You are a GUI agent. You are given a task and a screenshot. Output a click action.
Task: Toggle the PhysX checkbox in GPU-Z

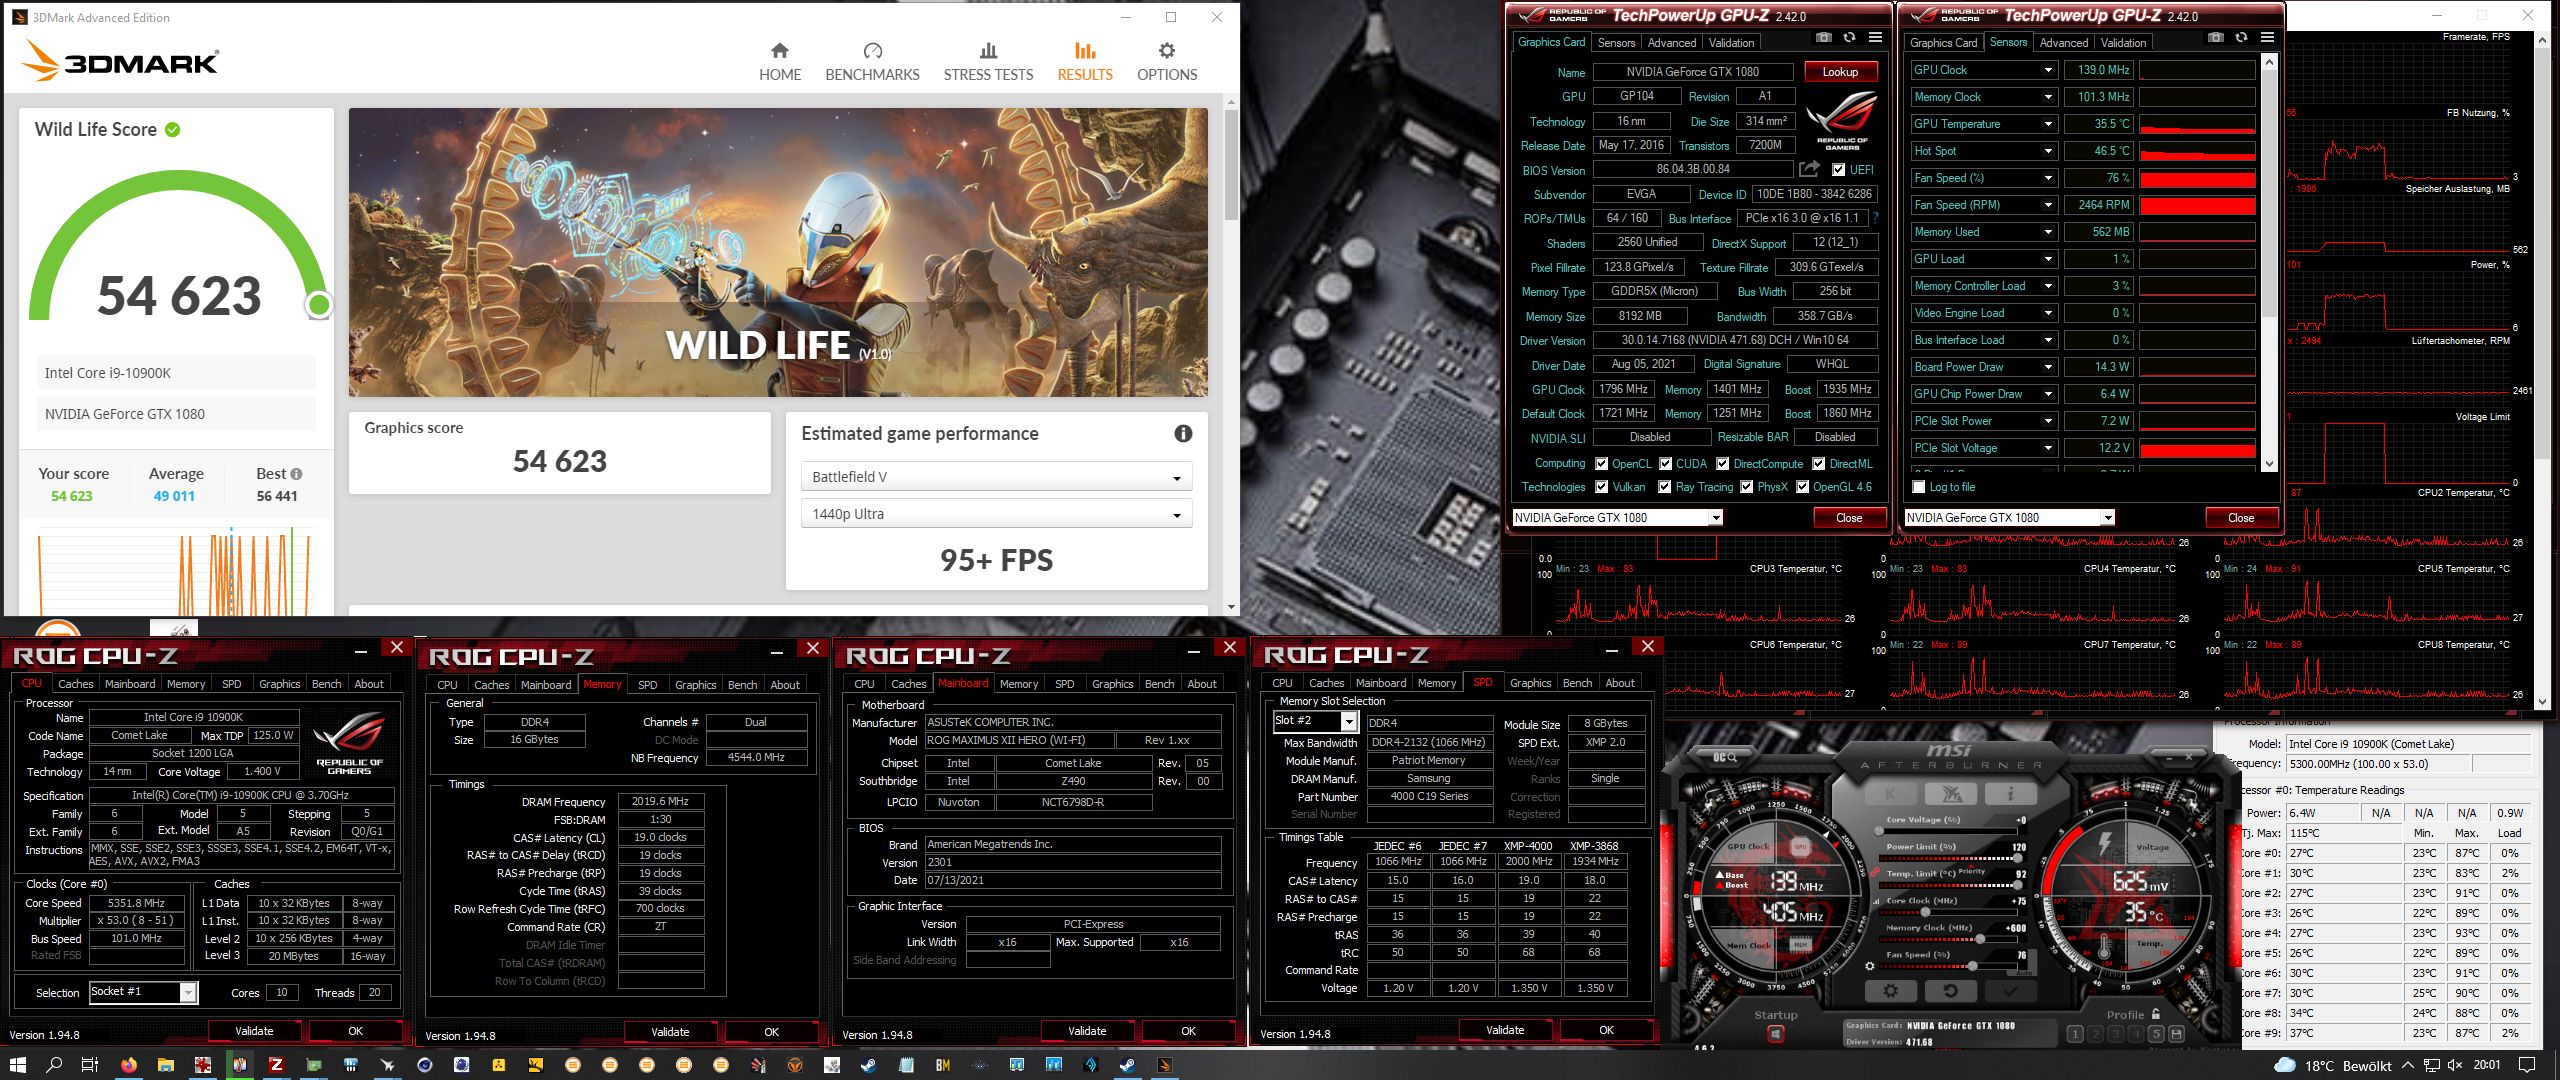coord(1746,487)
